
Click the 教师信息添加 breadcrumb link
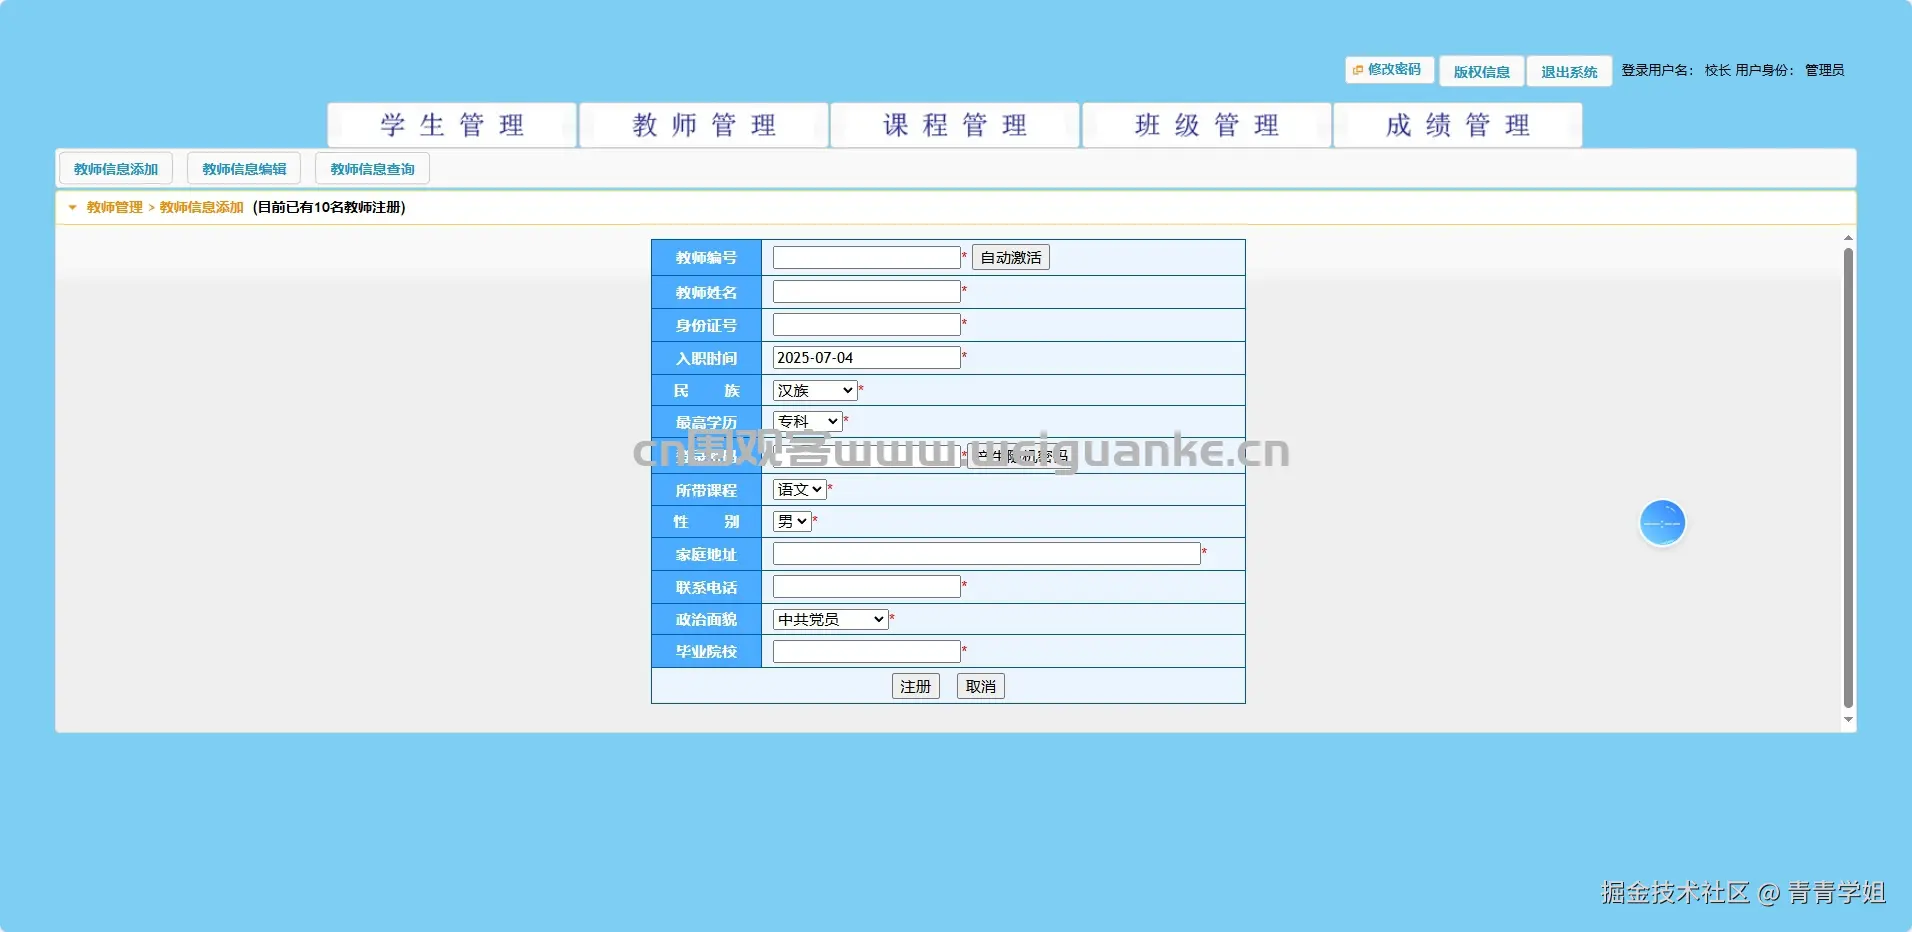click(201, 207)
